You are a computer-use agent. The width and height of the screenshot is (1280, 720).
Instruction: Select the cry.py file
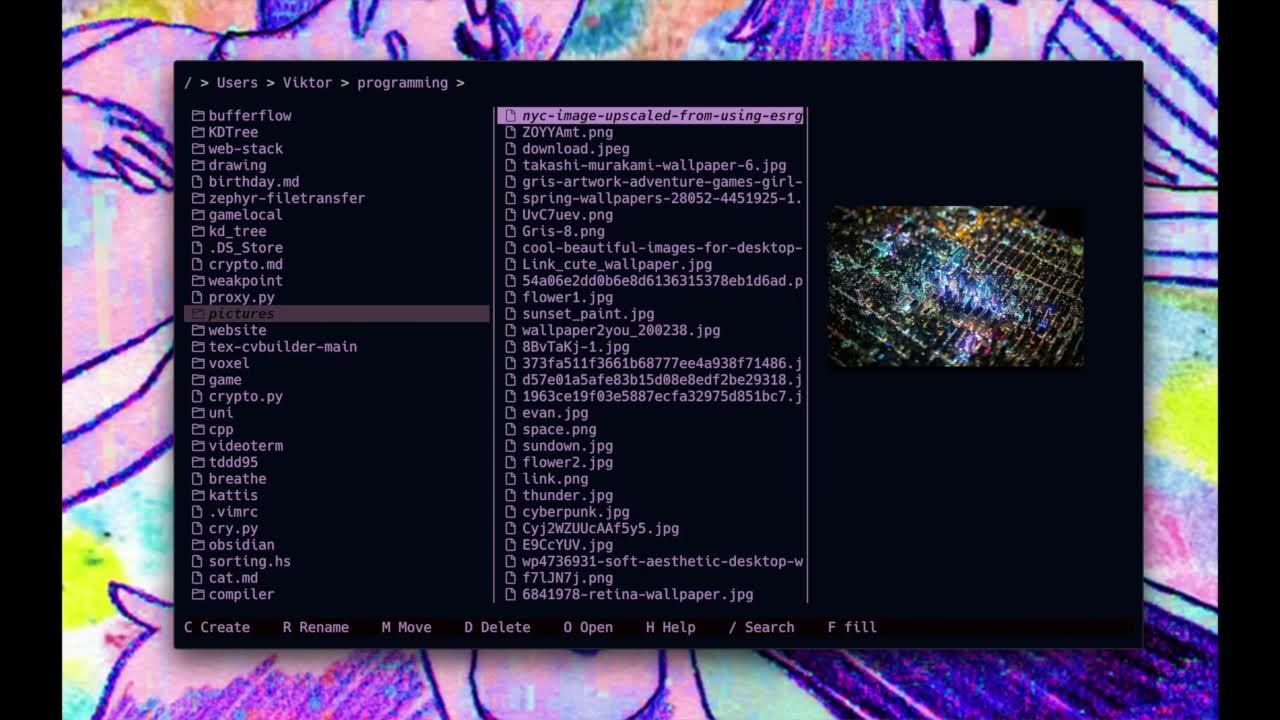pyautogui.click(x=233, y=528)
